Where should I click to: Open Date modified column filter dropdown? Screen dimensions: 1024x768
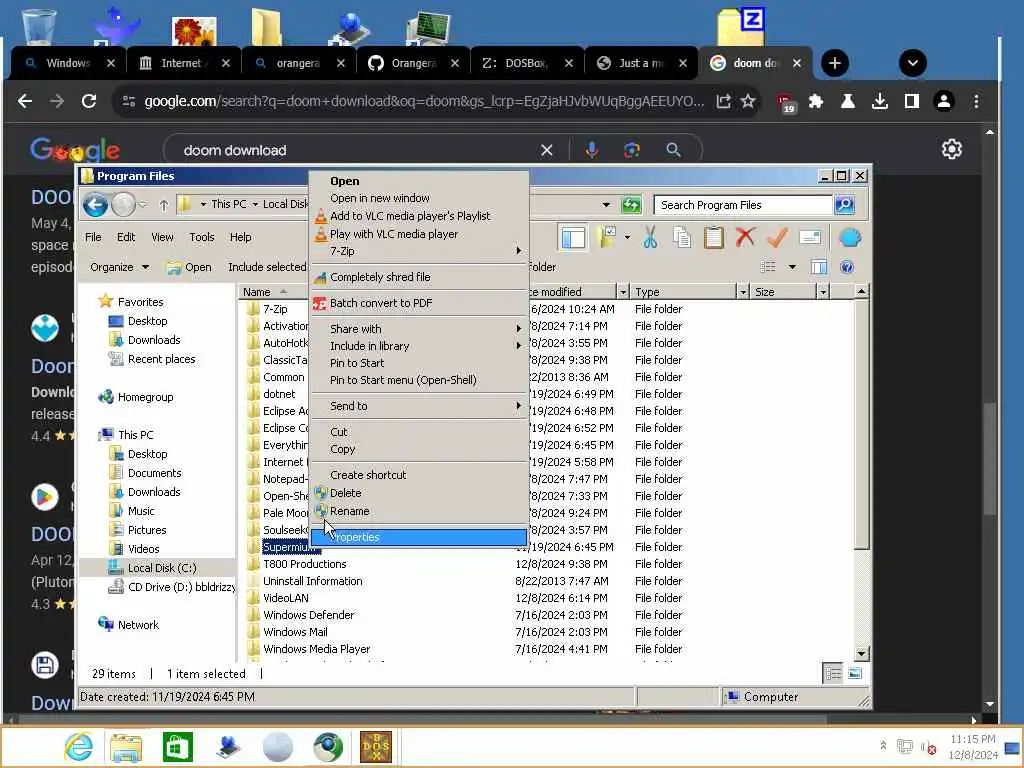point(622,292)
